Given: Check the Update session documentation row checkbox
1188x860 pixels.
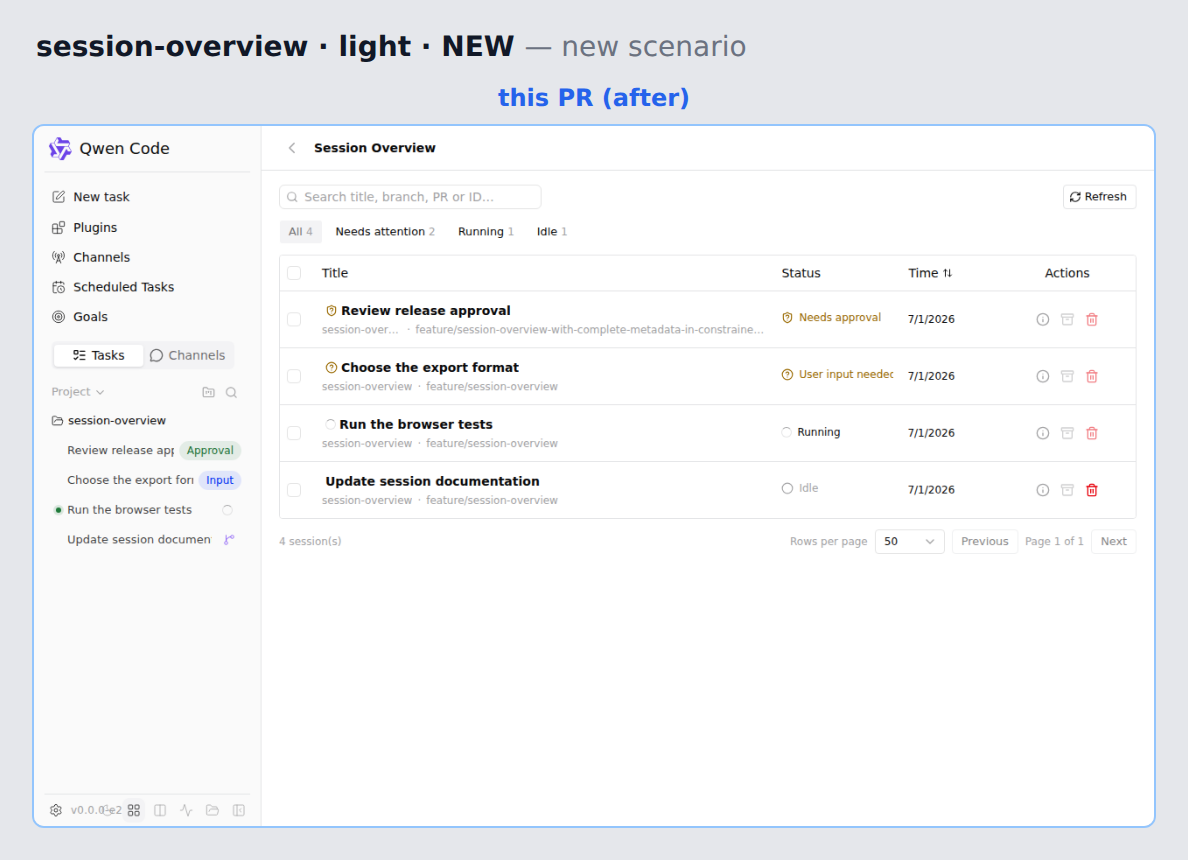Looking at the screenshot, I should (x=294, y=489).
